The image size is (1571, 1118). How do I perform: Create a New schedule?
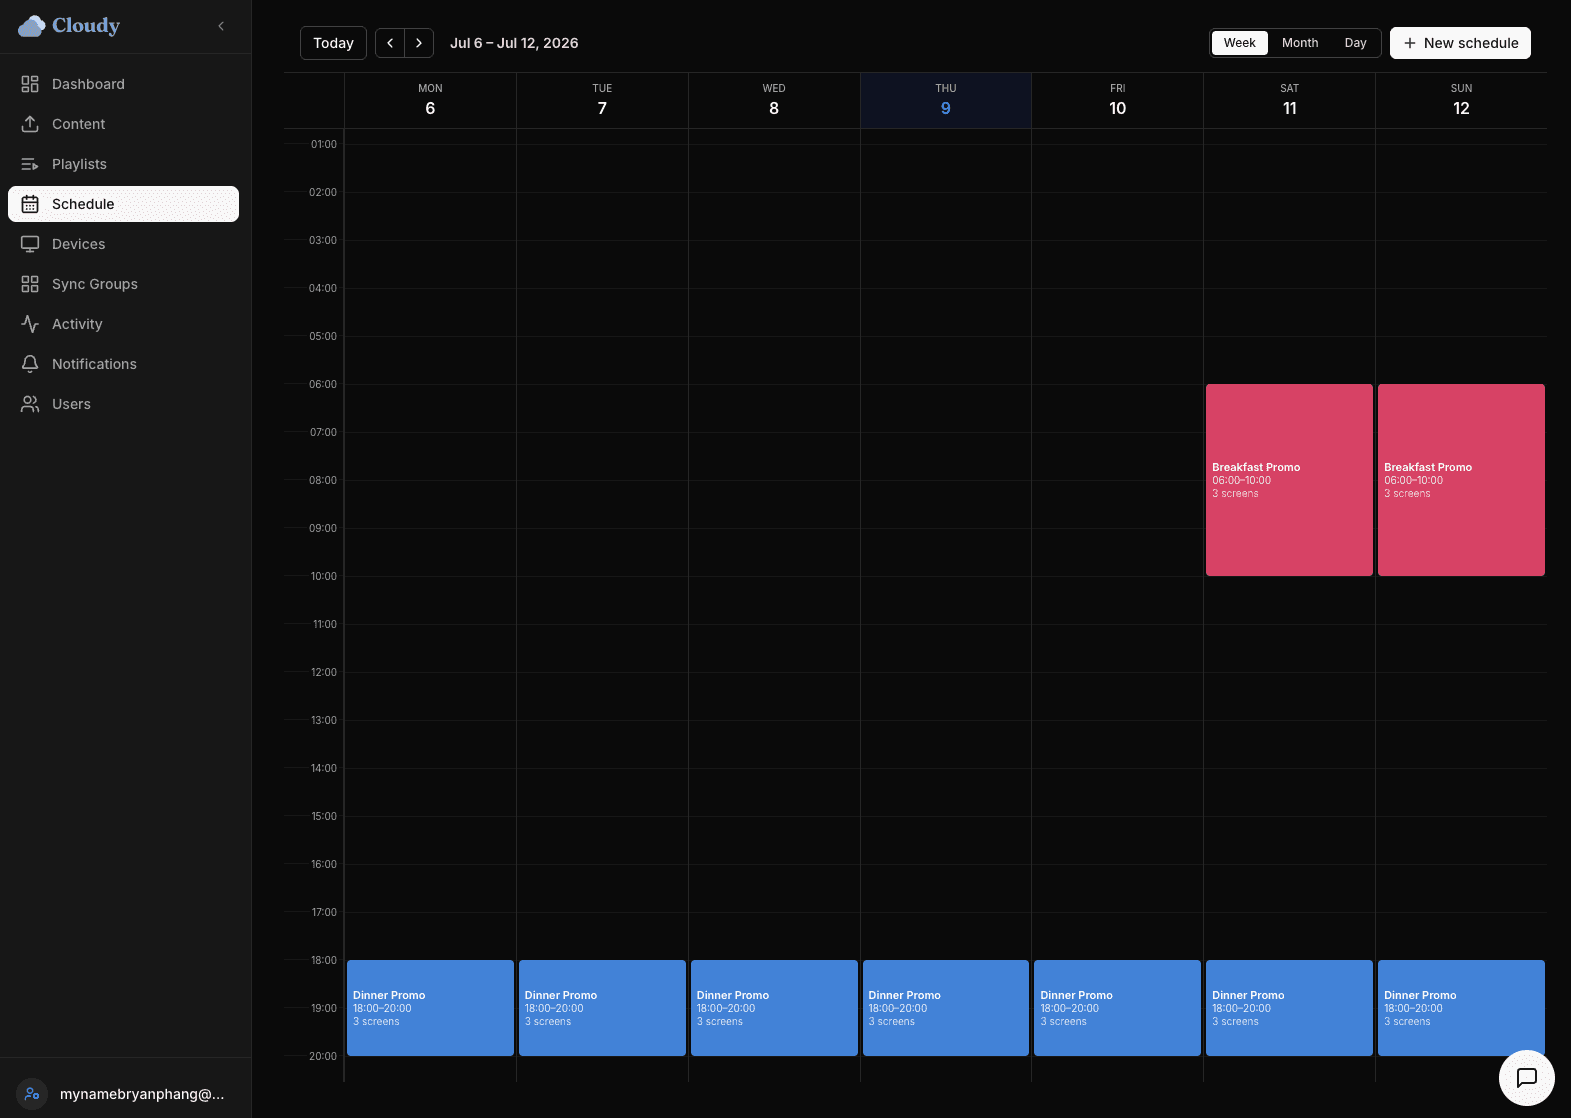point(1460,43)
